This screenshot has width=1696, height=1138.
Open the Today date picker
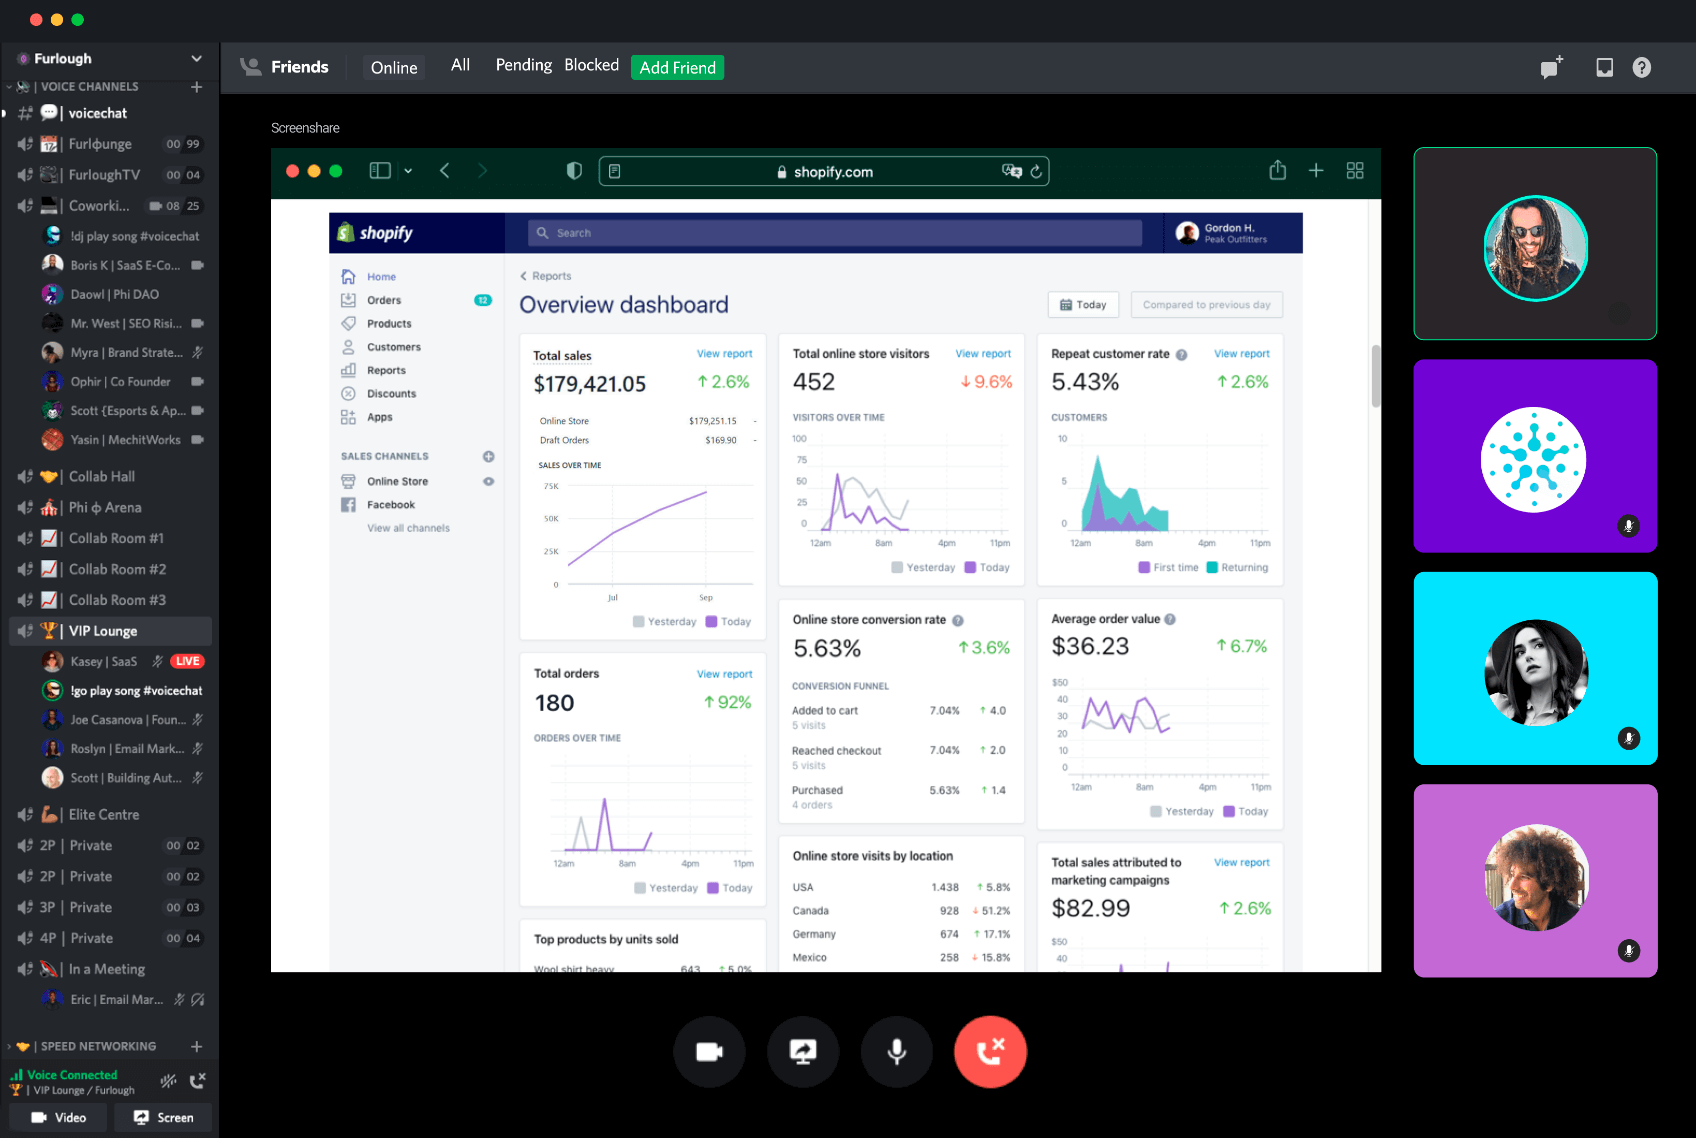point(1083,305)
